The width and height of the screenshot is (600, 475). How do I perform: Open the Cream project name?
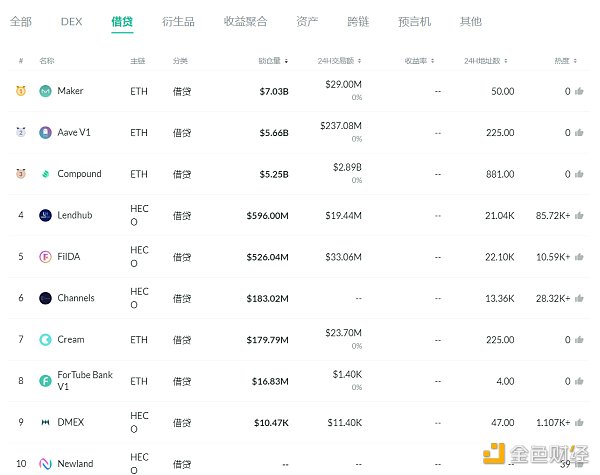pos(71,340)
